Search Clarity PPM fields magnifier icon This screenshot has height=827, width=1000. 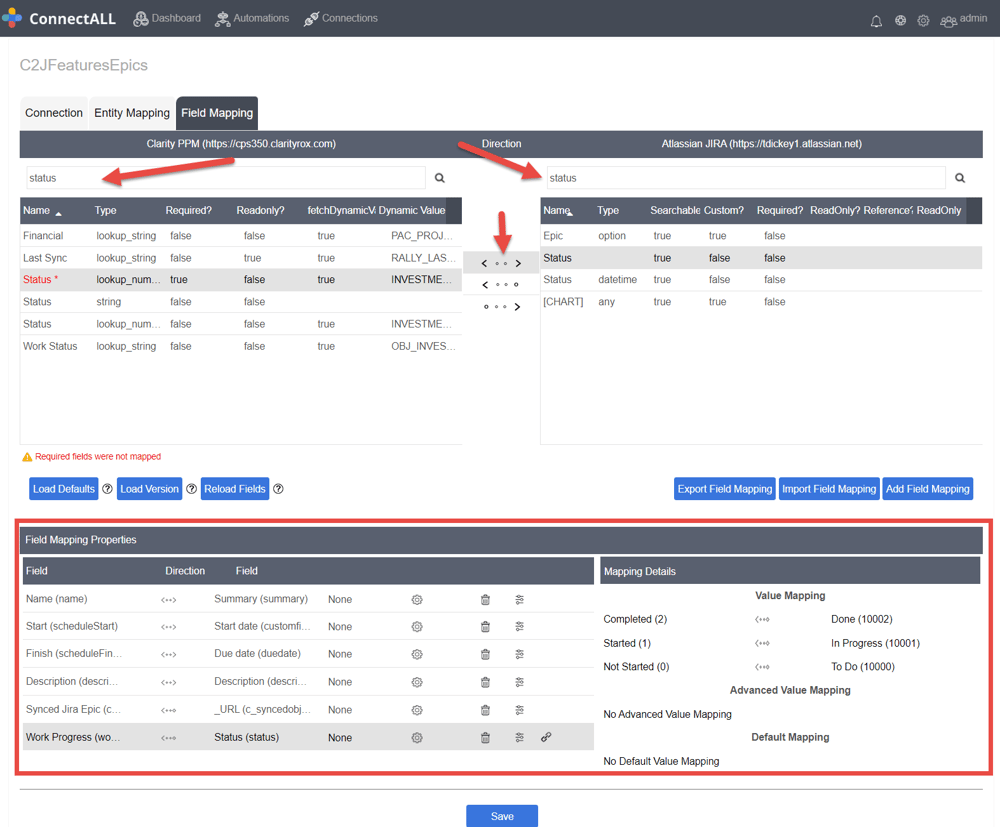pyautogui.click(x=439, y=178)
